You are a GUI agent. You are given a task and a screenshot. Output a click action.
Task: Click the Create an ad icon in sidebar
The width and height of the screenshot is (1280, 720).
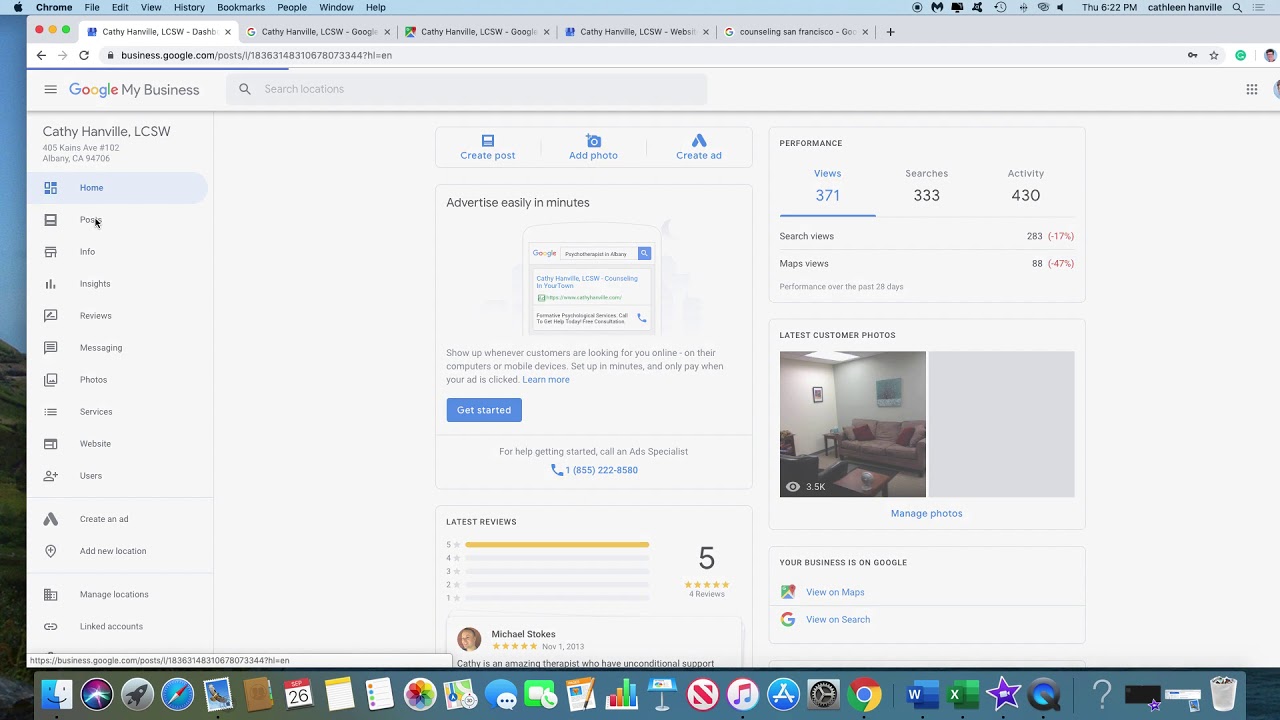50,519
